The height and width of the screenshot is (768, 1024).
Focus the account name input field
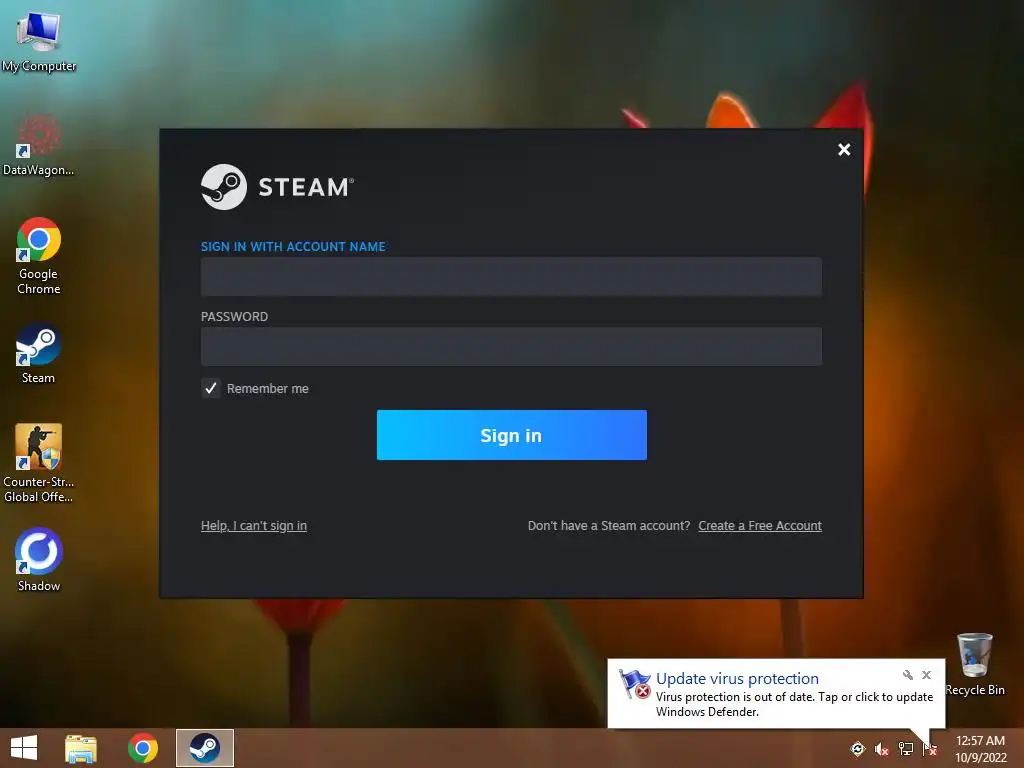click(511, 276)
